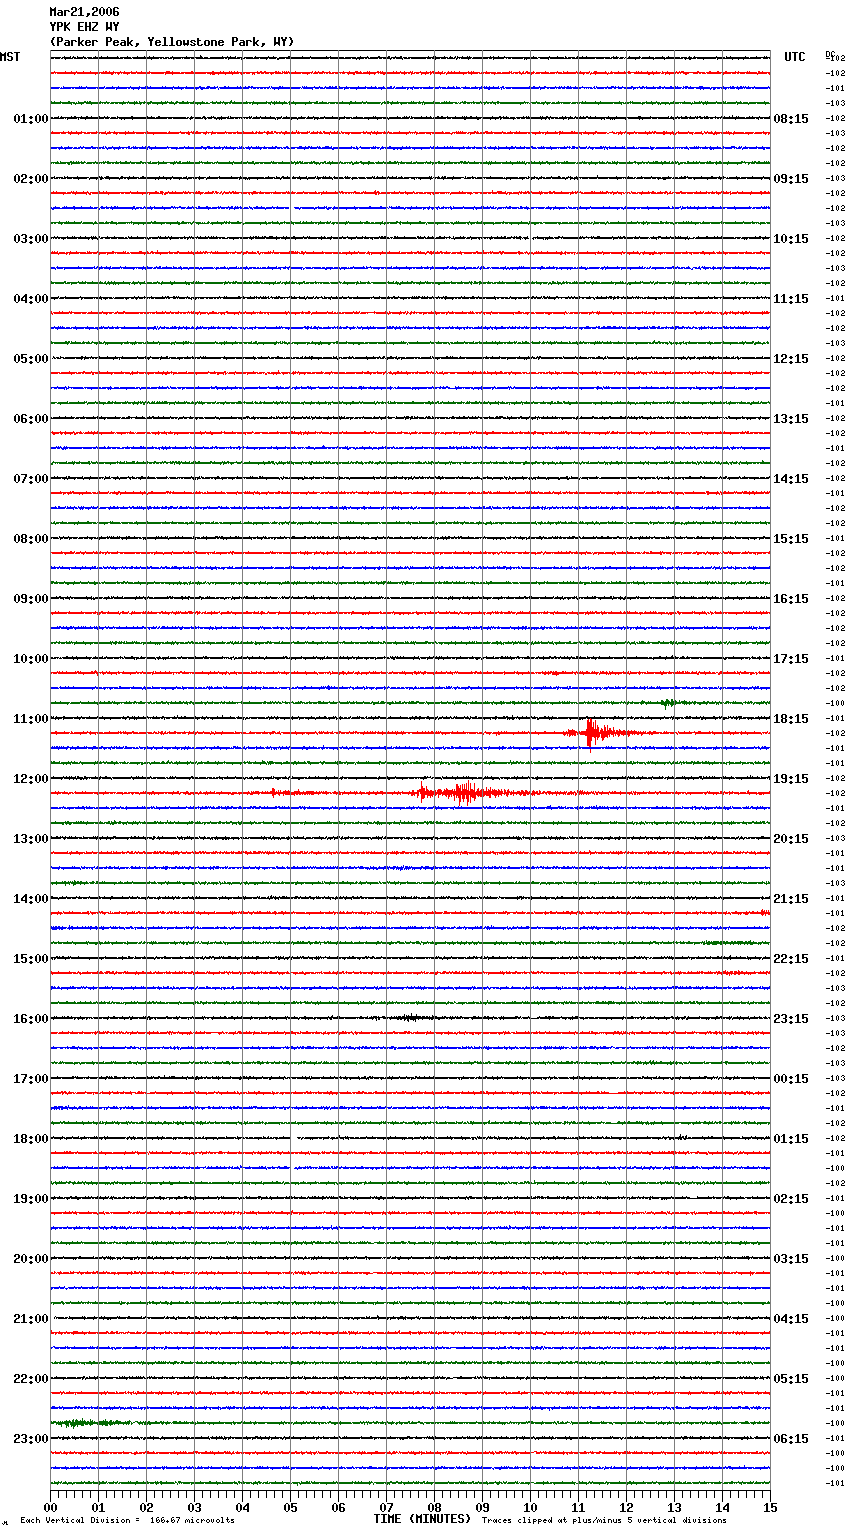Click the TIME (MINUTES) axis title

(x=422, y=1519)
